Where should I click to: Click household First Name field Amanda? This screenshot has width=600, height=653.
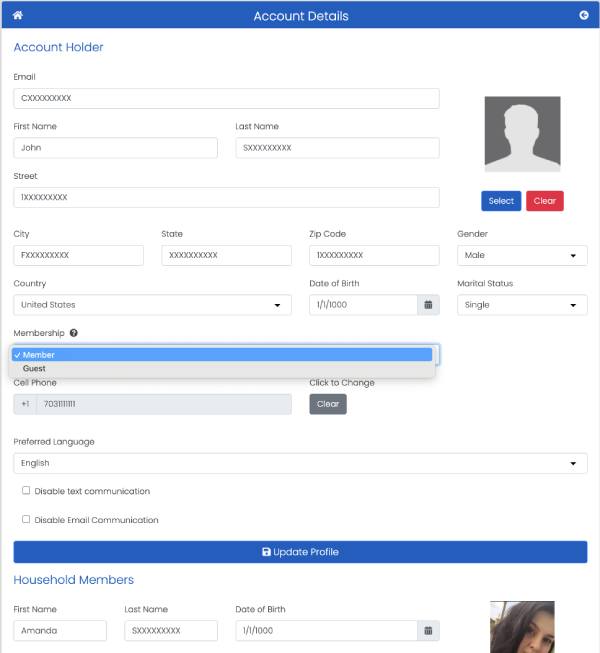tap(60, 631)
